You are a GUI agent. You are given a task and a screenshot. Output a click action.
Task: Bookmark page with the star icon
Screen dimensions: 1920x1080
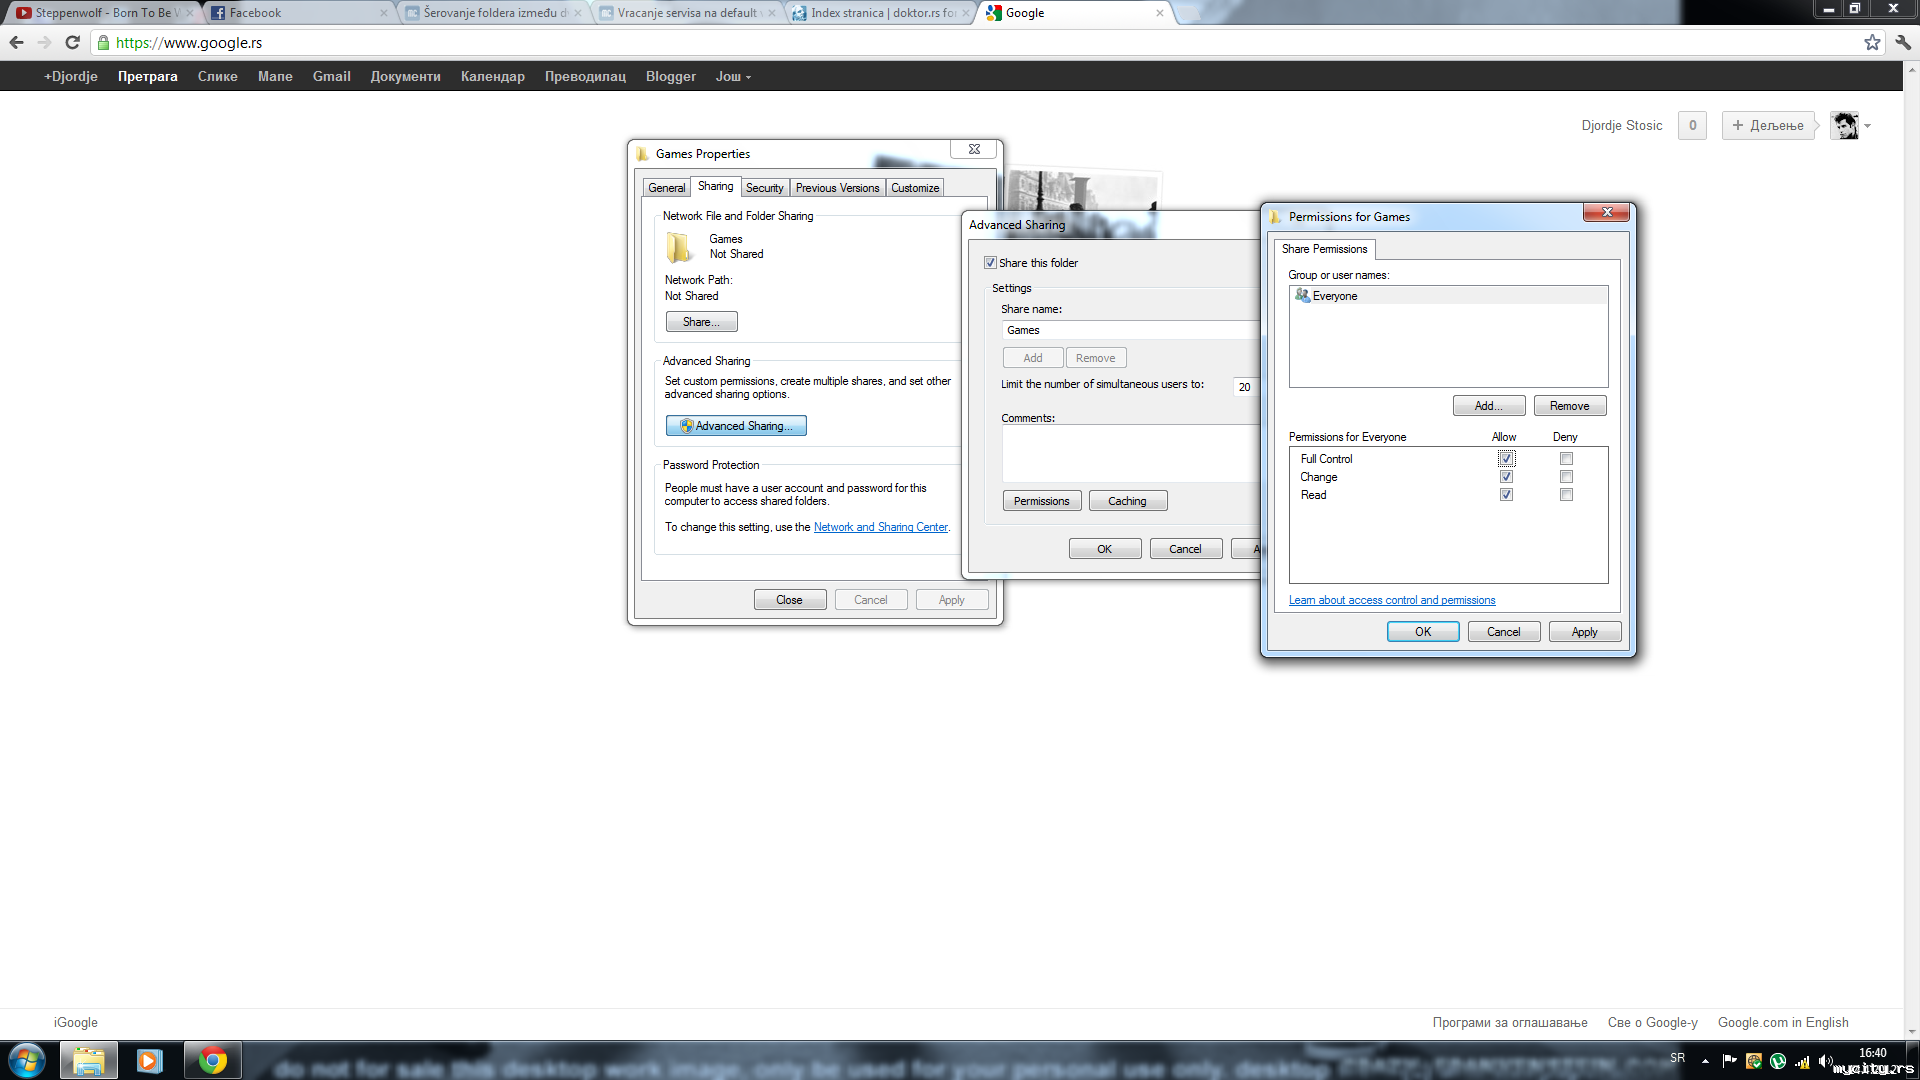click(1872, 42)
